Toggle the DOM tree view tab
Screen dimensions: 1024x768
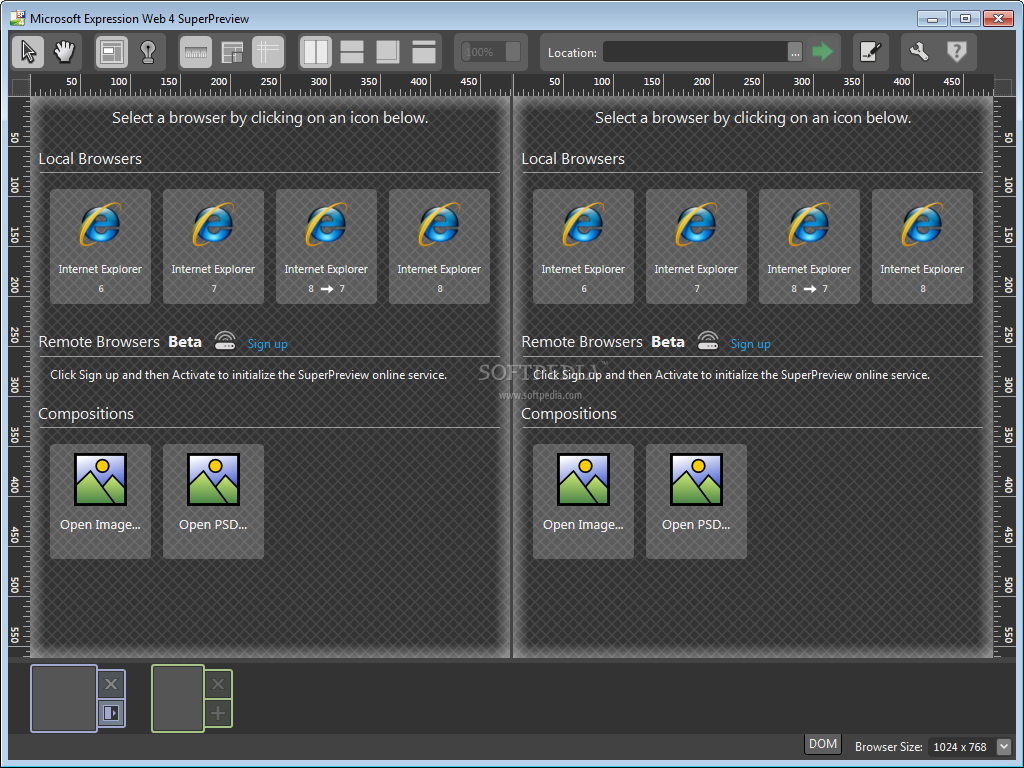(x=822, y=744)
